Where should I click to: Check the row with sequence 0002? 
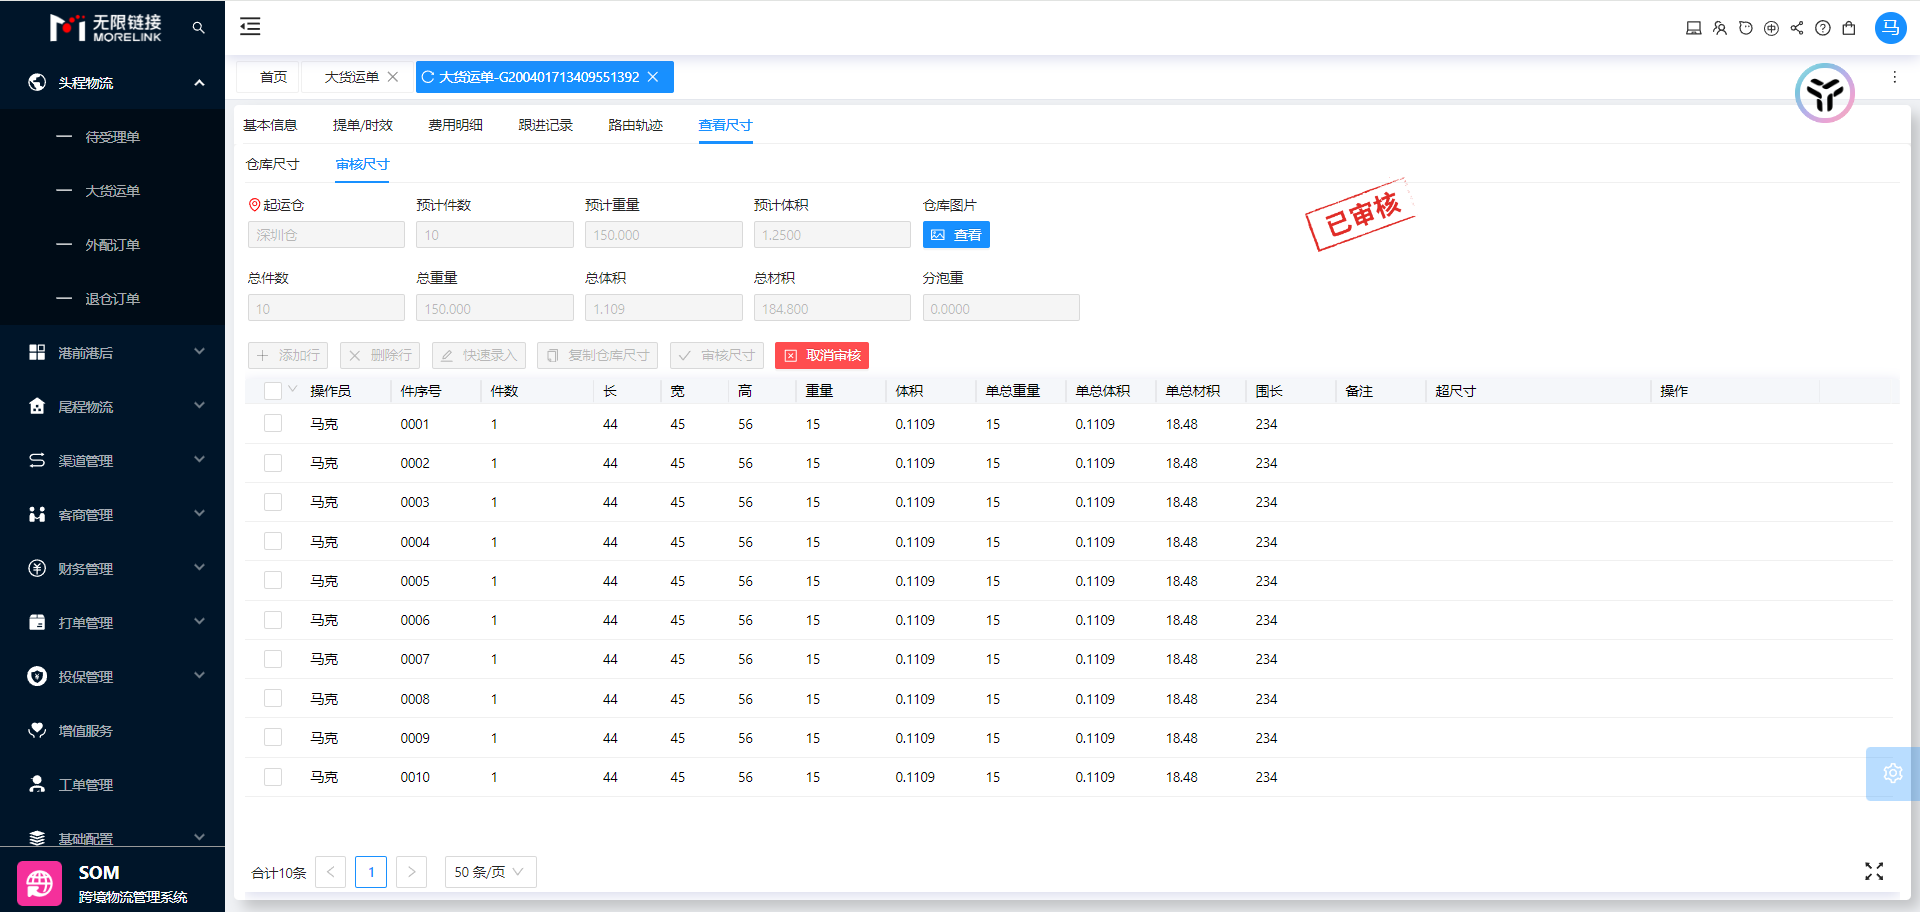272,463
